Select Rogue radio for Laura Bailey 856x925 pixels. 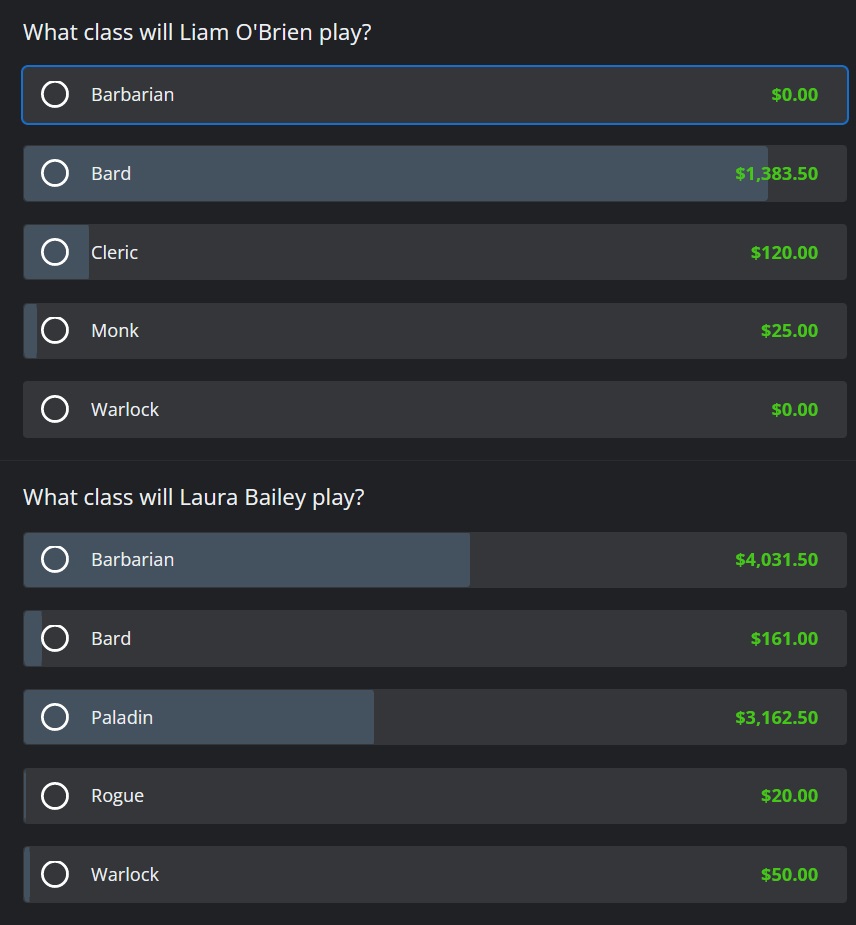coord(55,796)
